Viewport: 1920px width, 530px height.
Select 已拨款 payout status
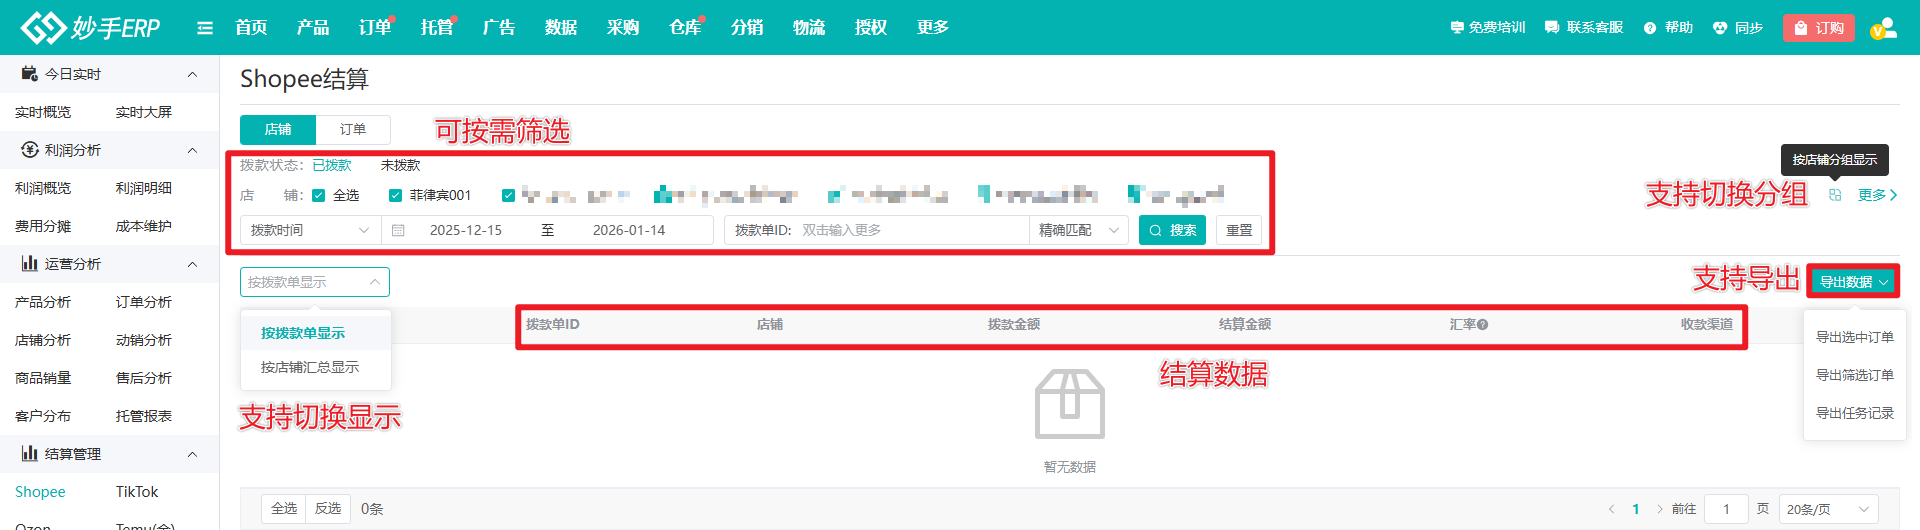point(332,165)
